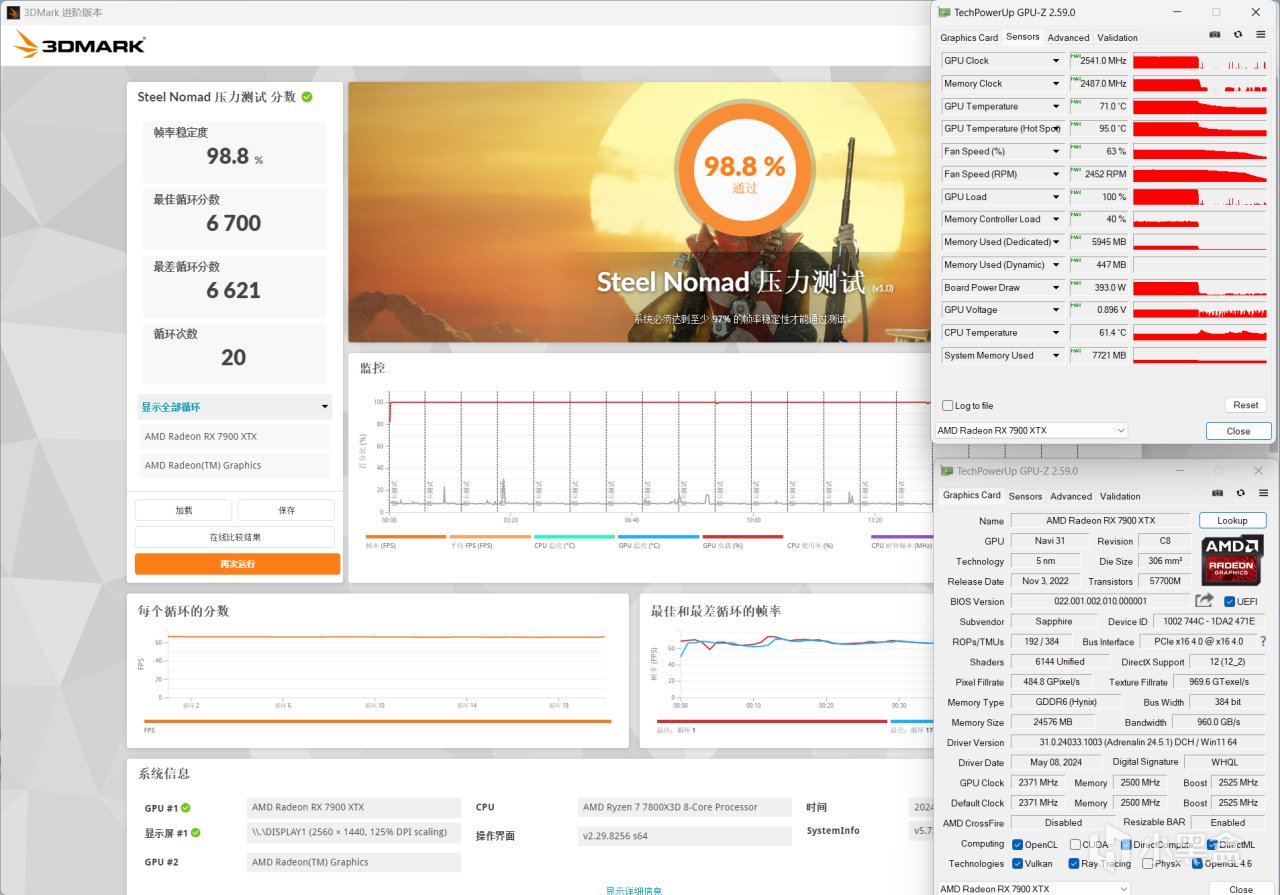
Task: Toggle the Log to file checkbox
Action: pos(947,406)
